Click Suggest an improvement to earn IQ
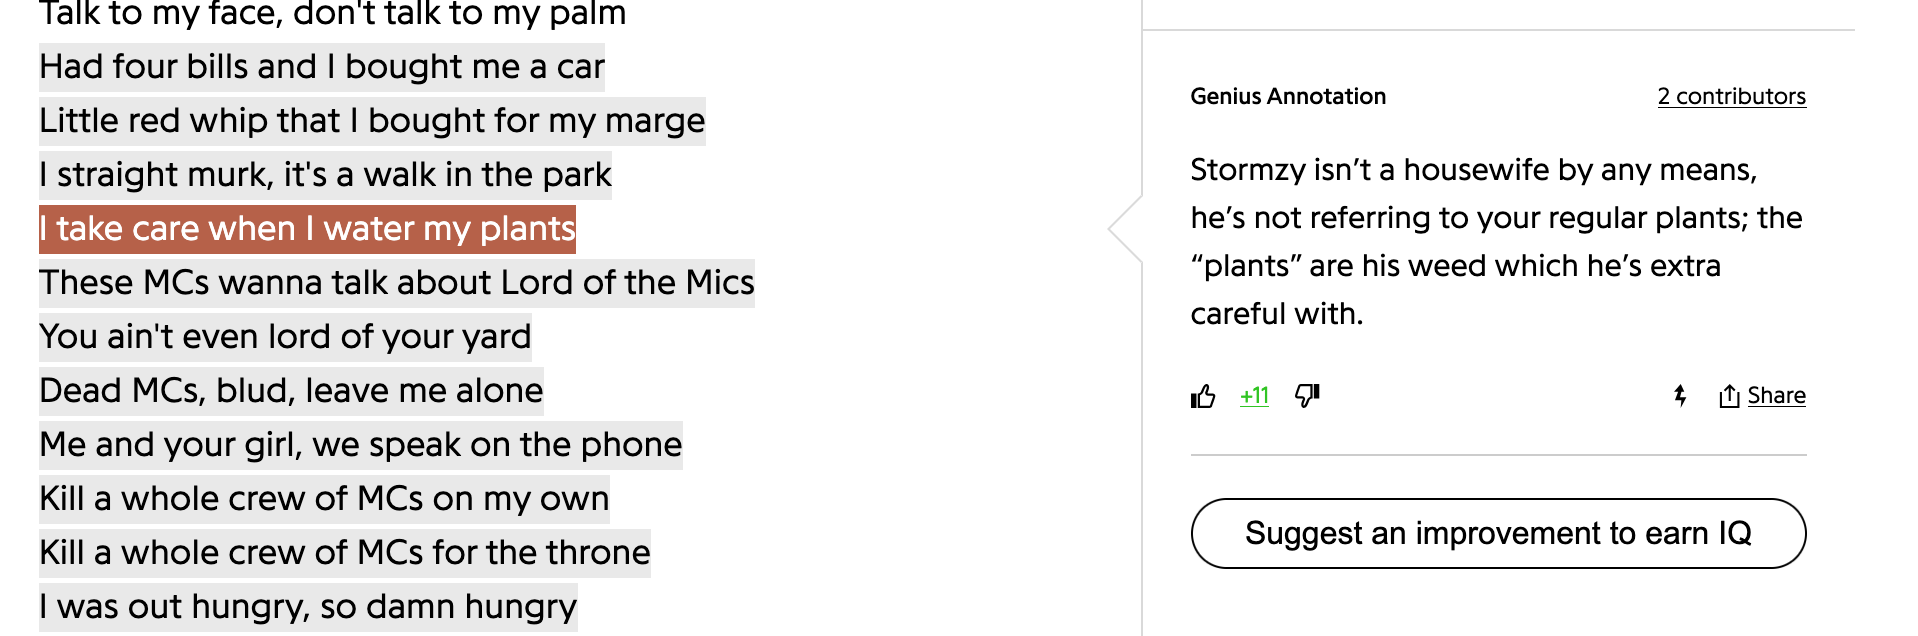 [x=1498, y=533]
